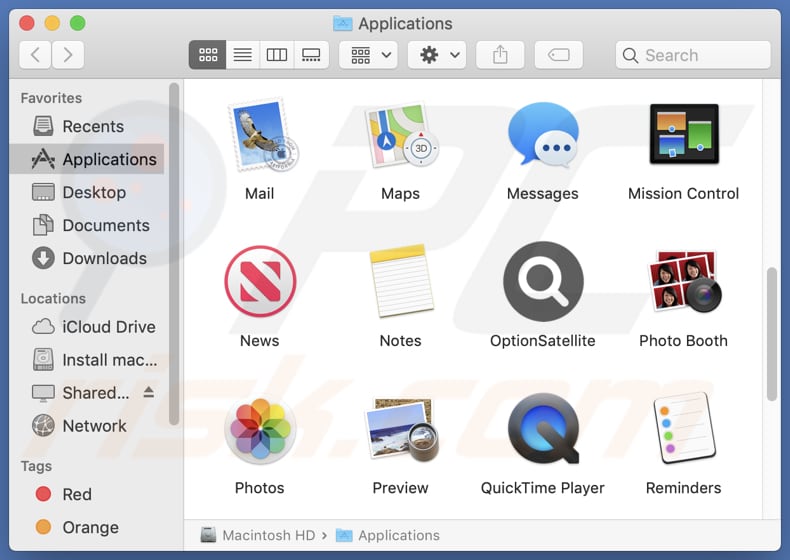The image size is (790, 560).
Task: Open Network in the sidebar
Action: click(87, 426)
